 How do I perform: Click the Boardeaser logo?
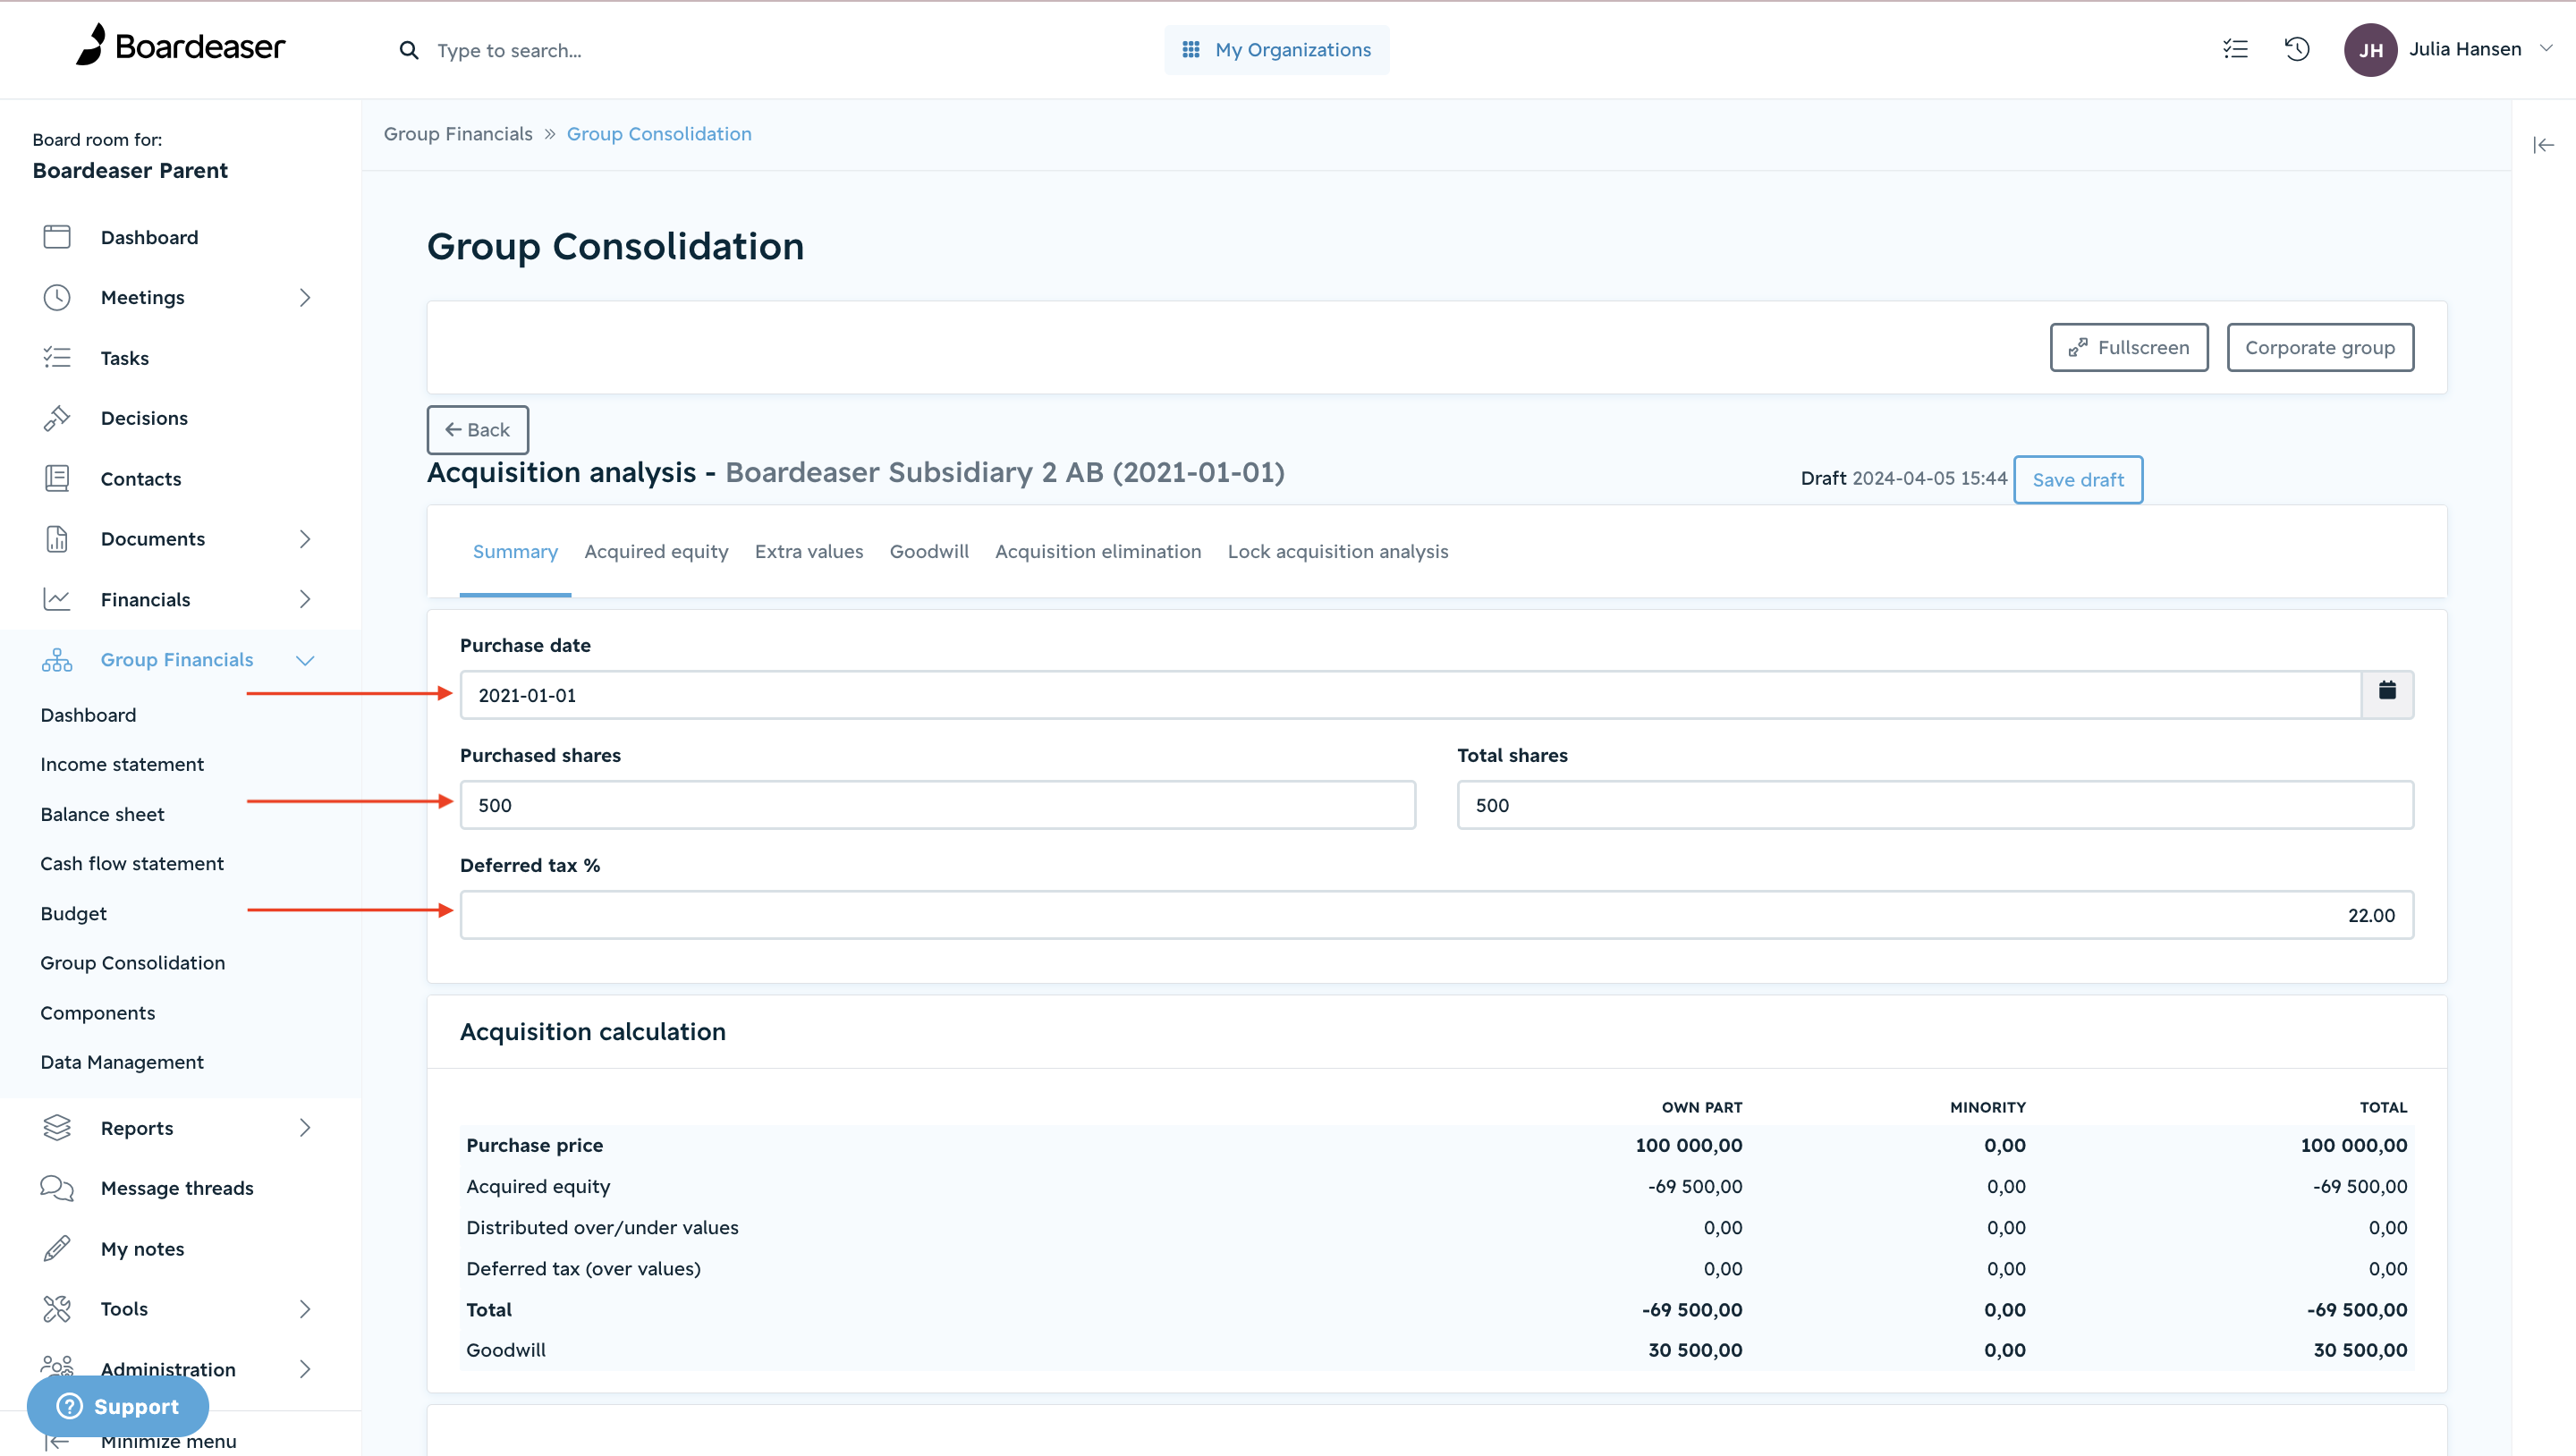click(x=181, y=46)
